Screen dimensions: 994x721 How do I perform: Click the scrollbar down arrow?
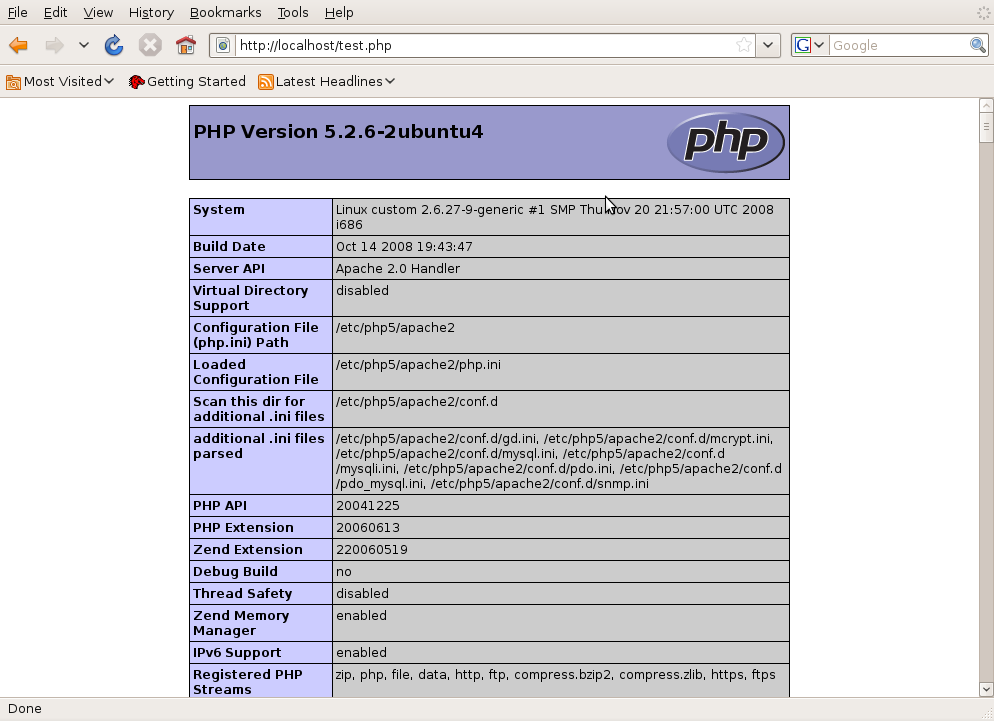pyautogui.click(x=986, y=689)
